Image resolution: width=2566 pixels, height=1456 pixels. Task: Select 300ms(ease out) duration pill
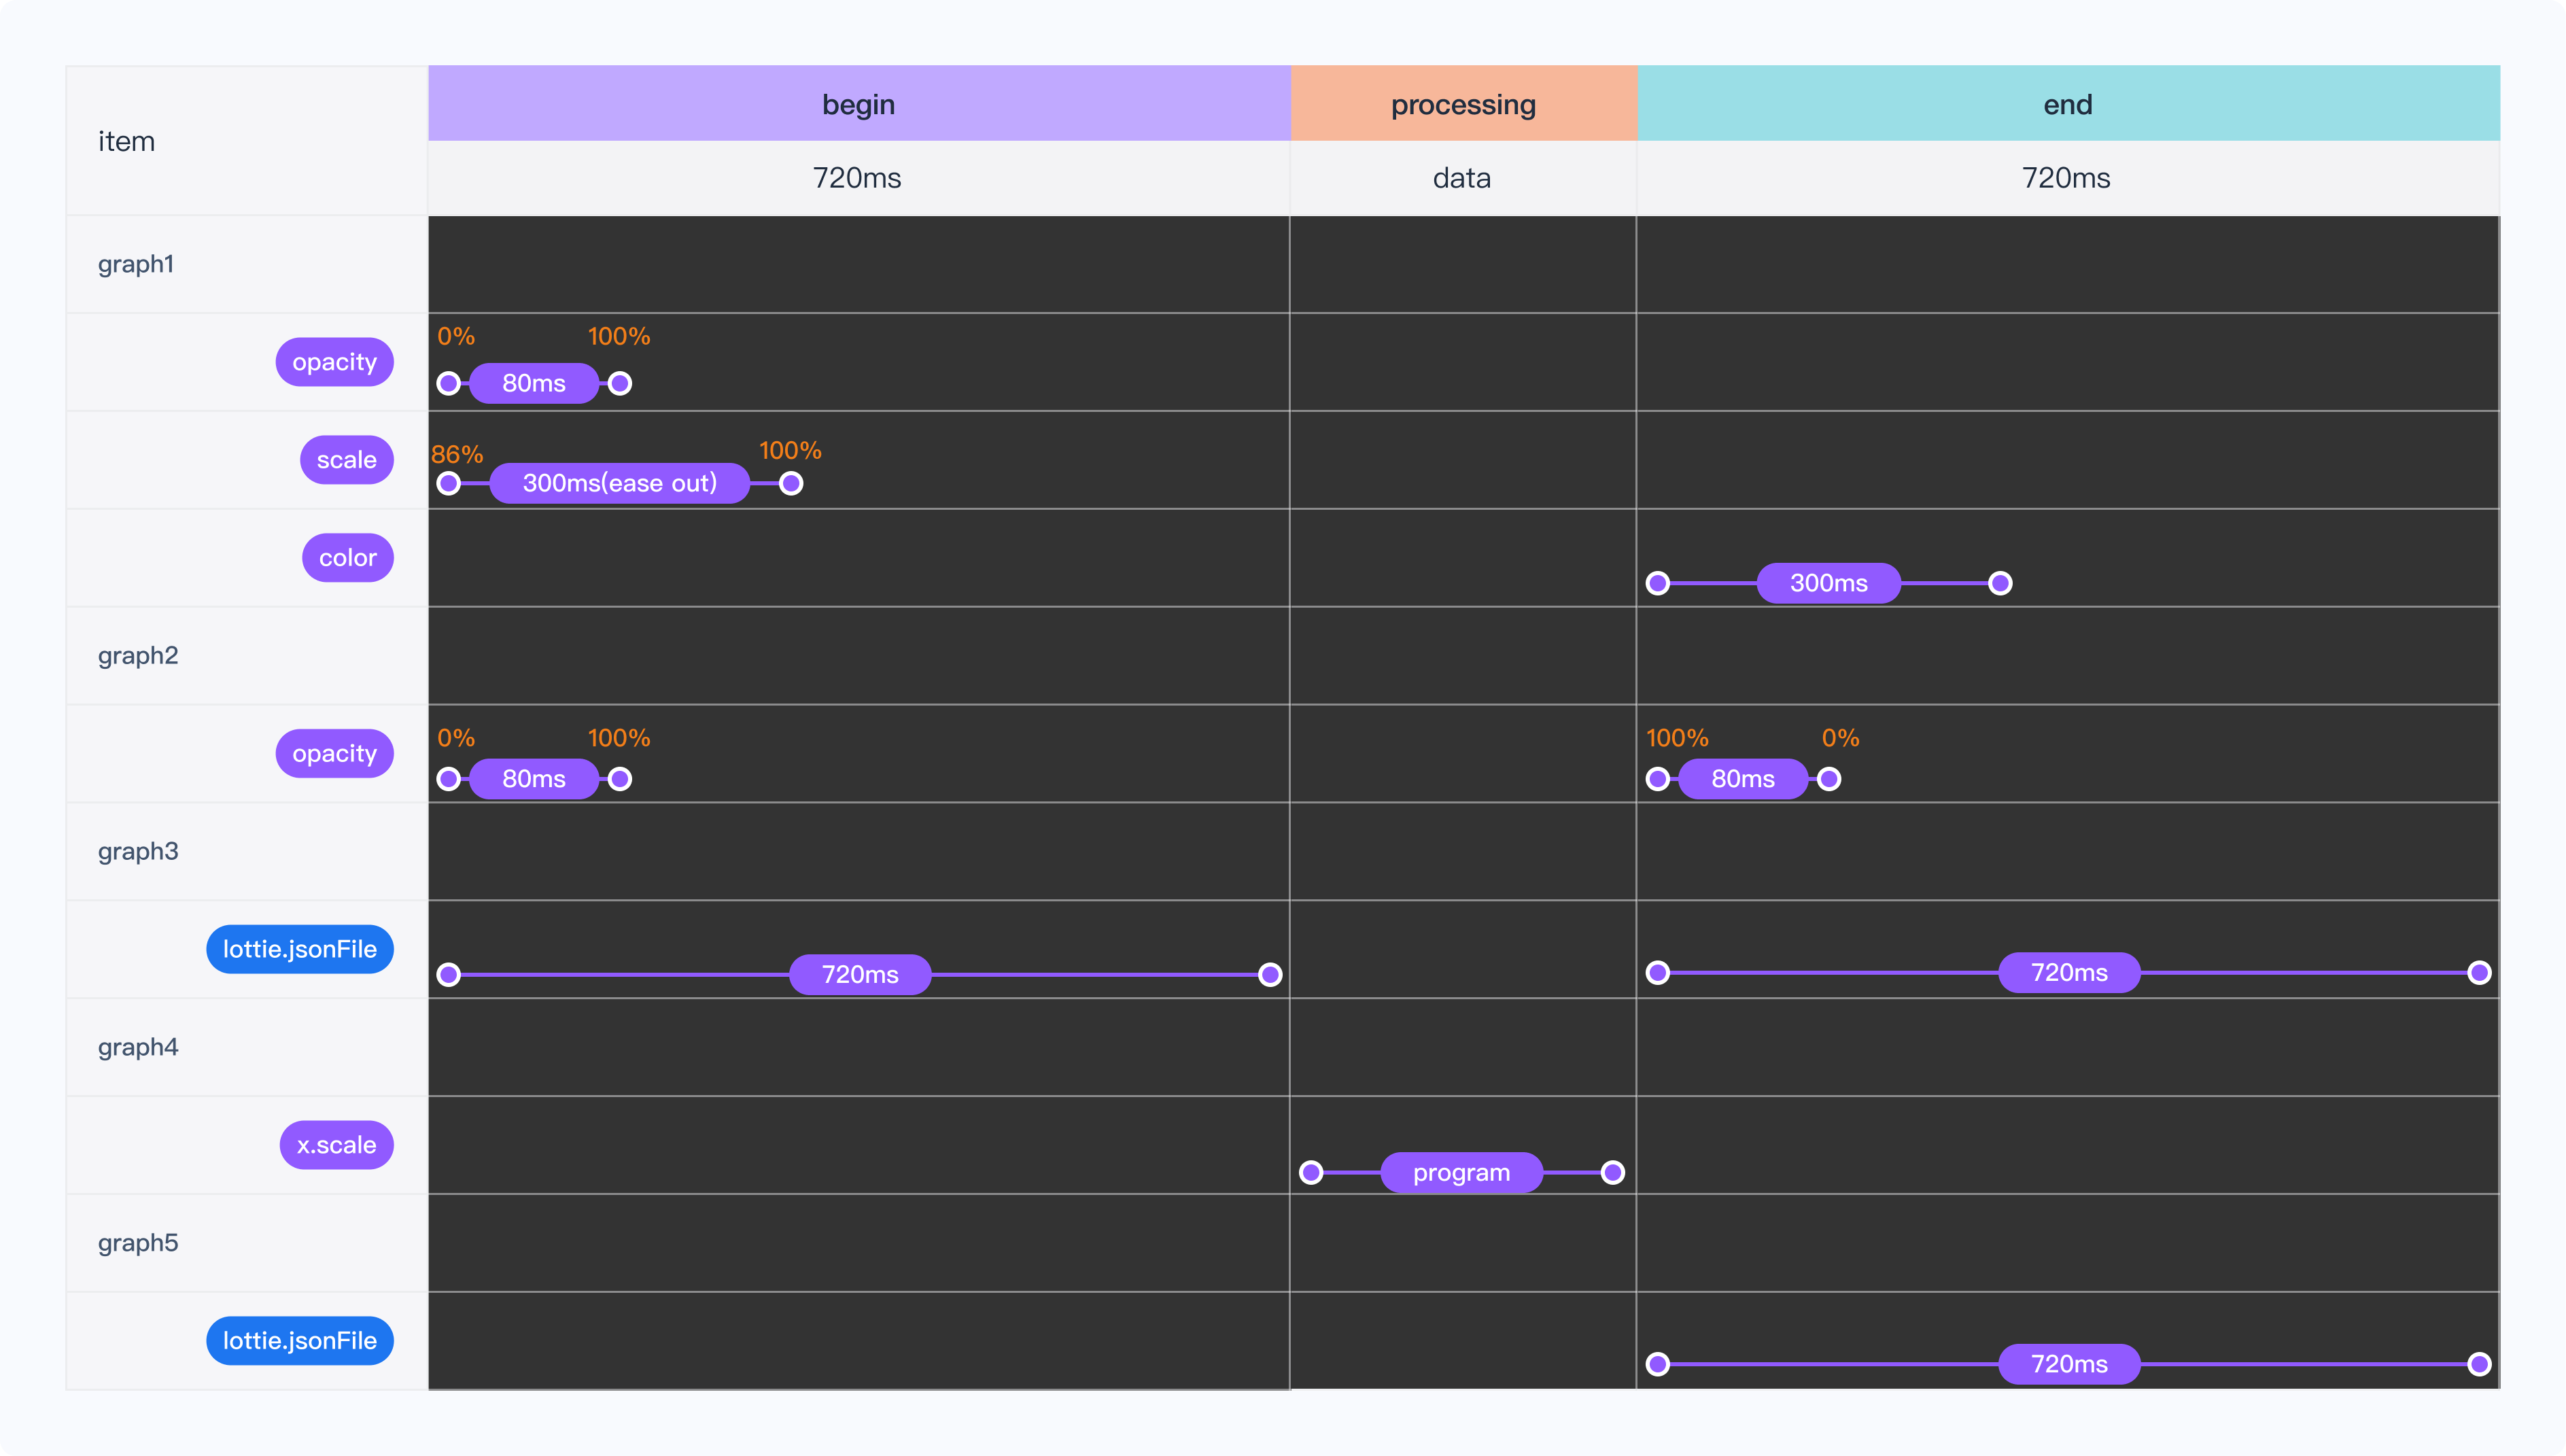[619, 483]
